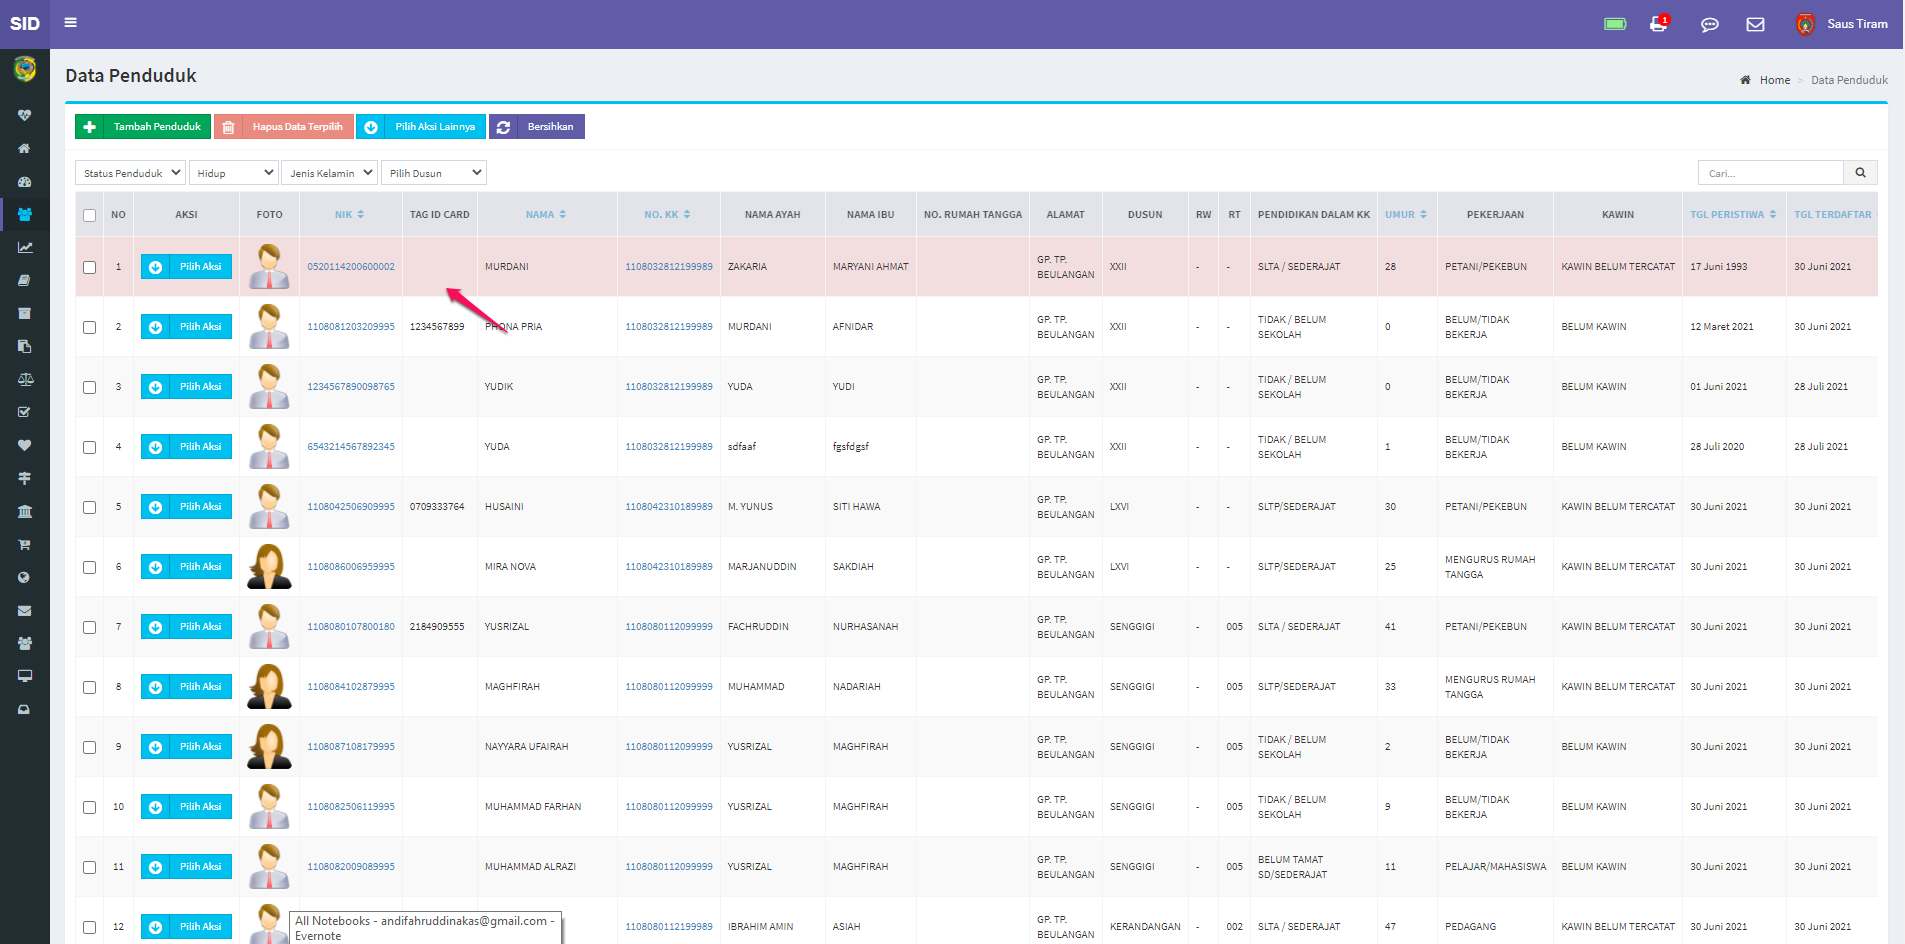Tick the checkbox for row 6 MIRA NOVA
1905x944 pixels.
pos(90,567)
